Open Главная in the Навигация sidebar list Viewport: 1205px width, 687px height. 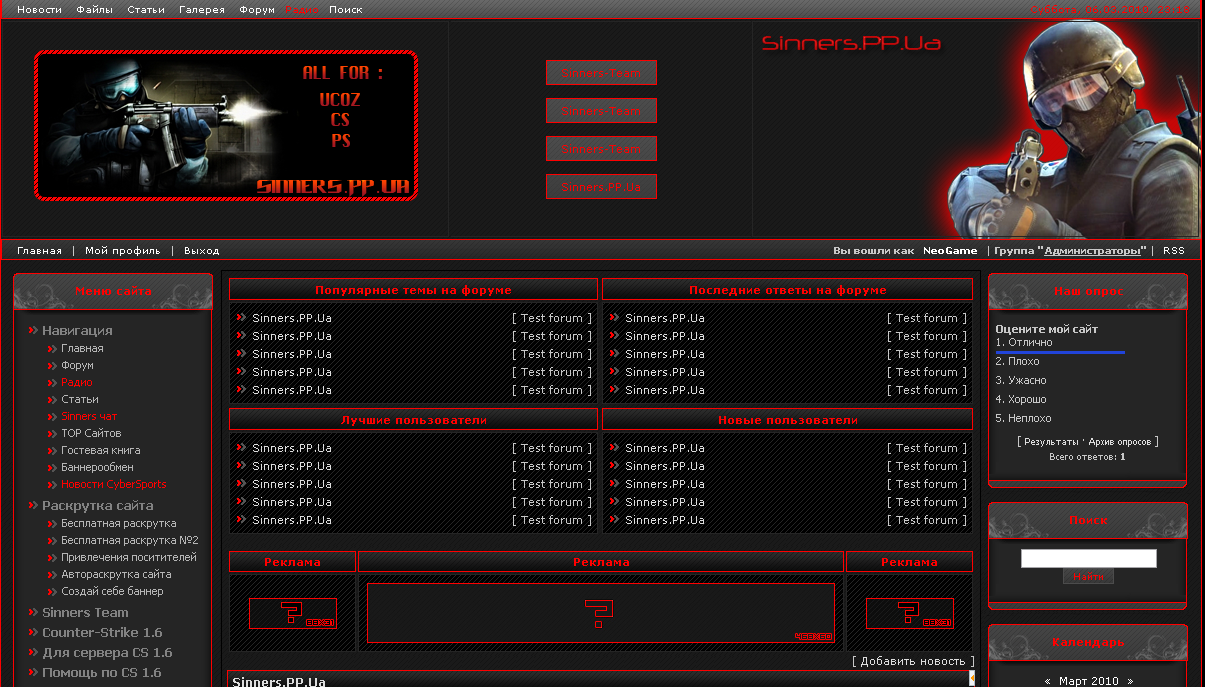click(x=82, y=348)
